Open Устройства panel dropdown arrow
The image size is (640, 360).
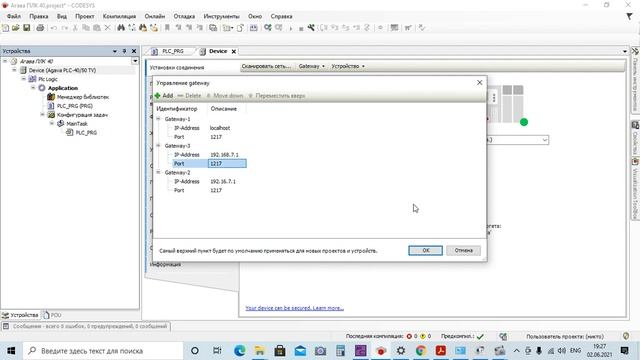pyautogui.click(x=115, y=51)
